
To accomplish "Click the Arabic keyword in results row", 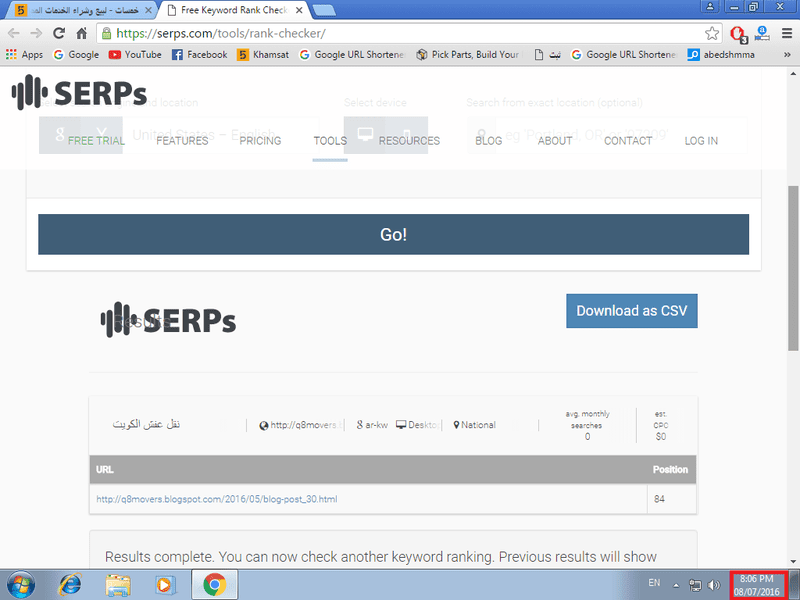I will coord(146,424).
